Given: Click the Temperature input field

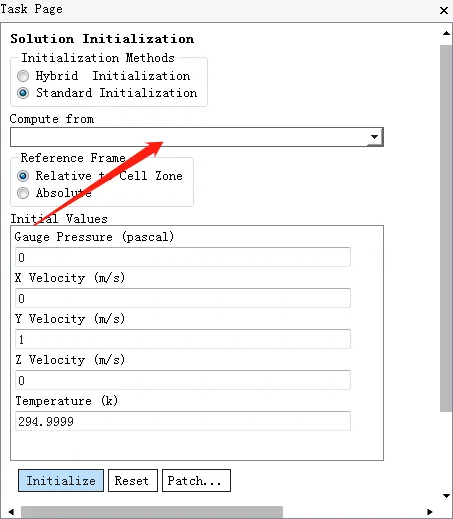Looking at the screenshot, I should click(x=183, y=421).
